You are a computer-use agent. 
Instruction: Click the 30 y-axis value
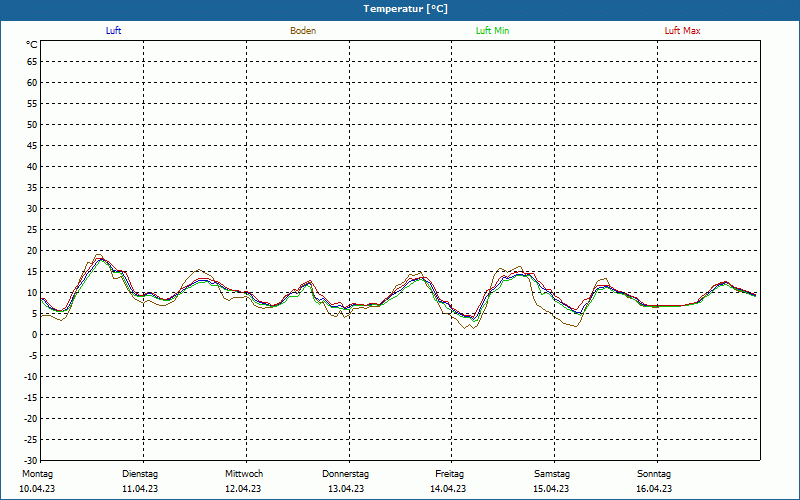[x=32, y=209]
